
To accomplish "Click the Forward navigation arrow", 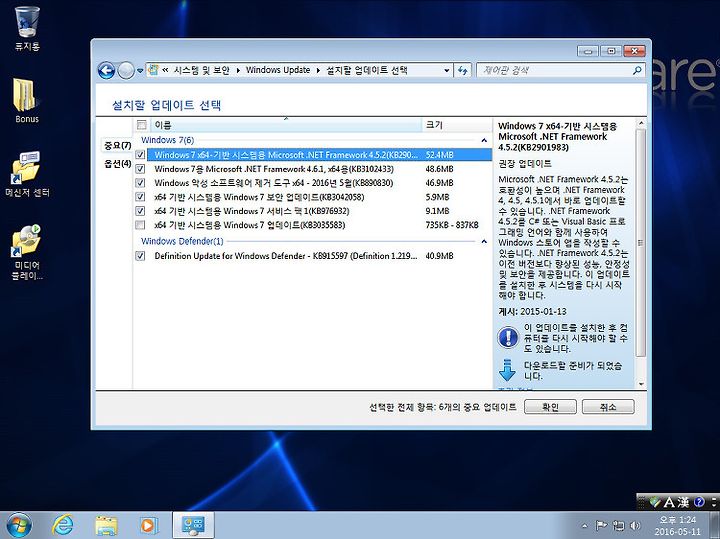I will tap(126, 71).
